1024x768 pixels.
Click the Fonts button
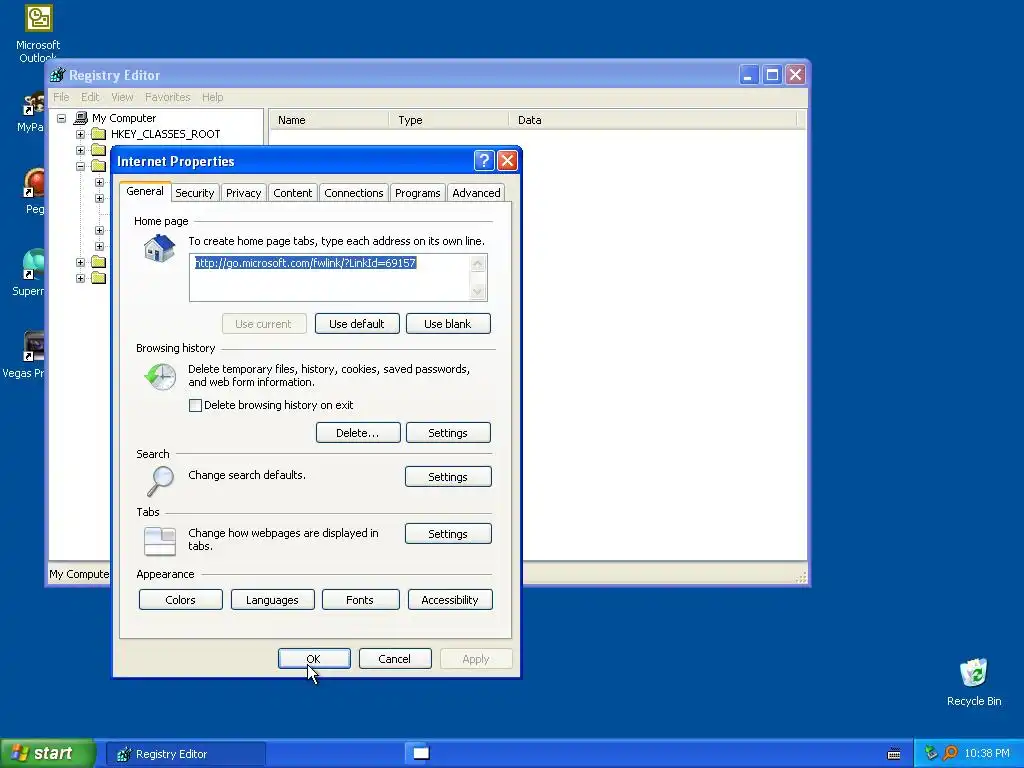[x=360, y=600]
